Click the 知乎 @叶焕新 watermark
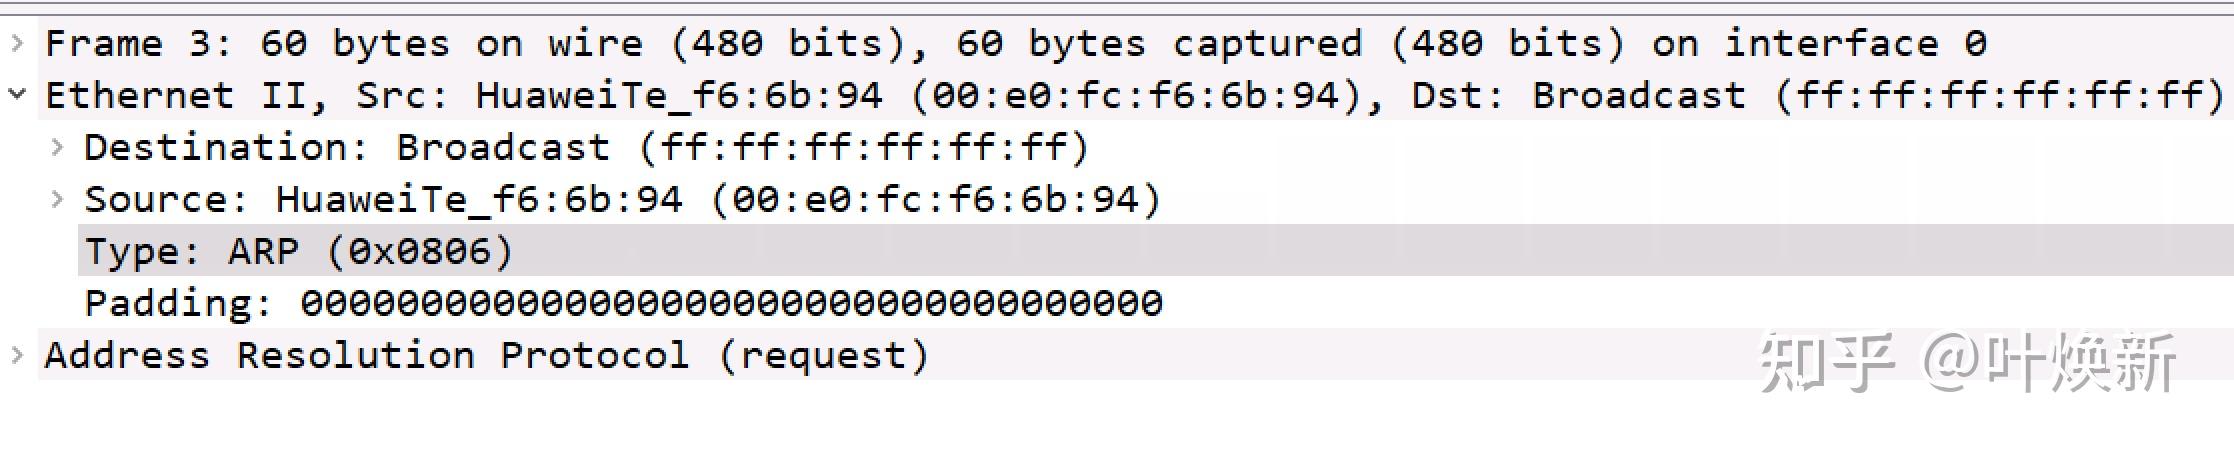Image resolution: width=2234 pixels, height=454 pixels. click(1966, 362)
